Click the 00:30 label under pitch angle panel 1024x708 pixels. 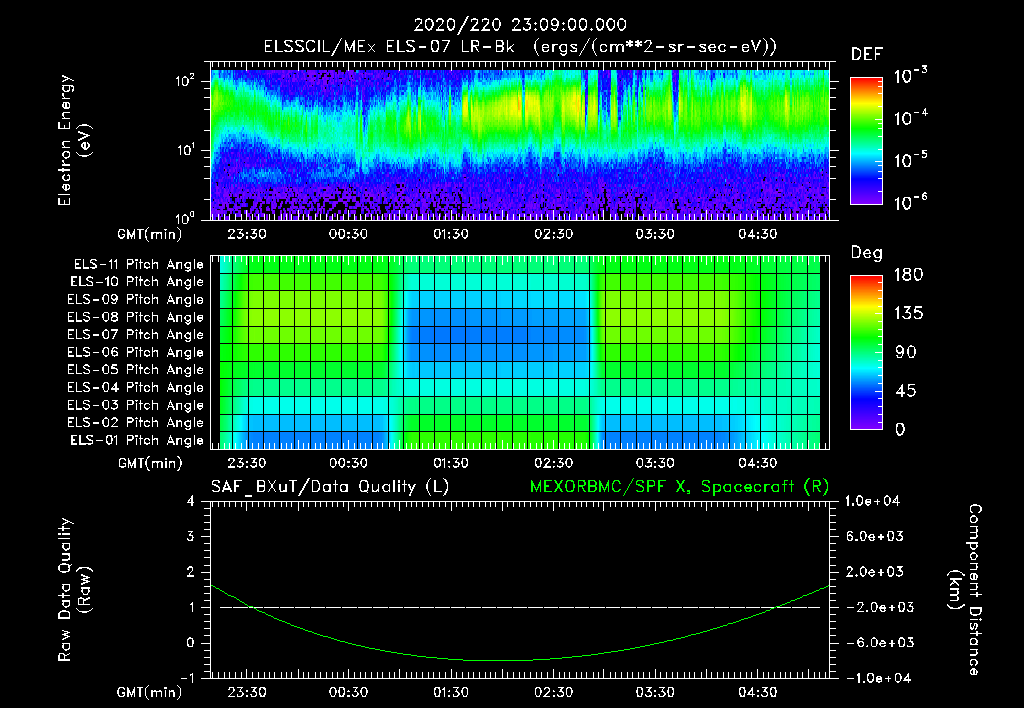pos(349,464)
